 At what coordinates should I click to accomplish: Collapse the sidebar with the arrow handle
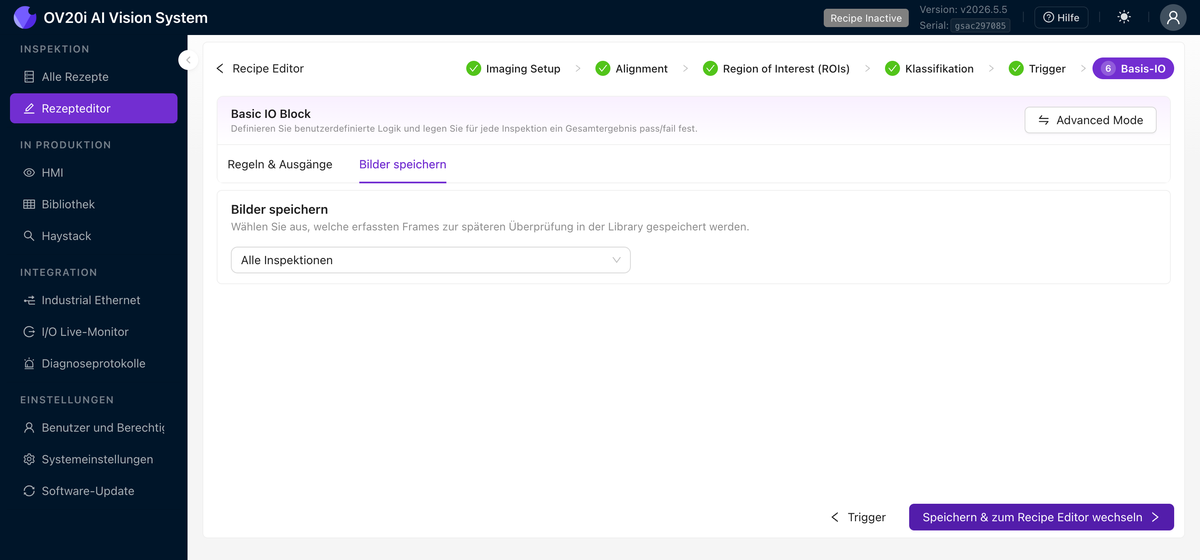187,60
